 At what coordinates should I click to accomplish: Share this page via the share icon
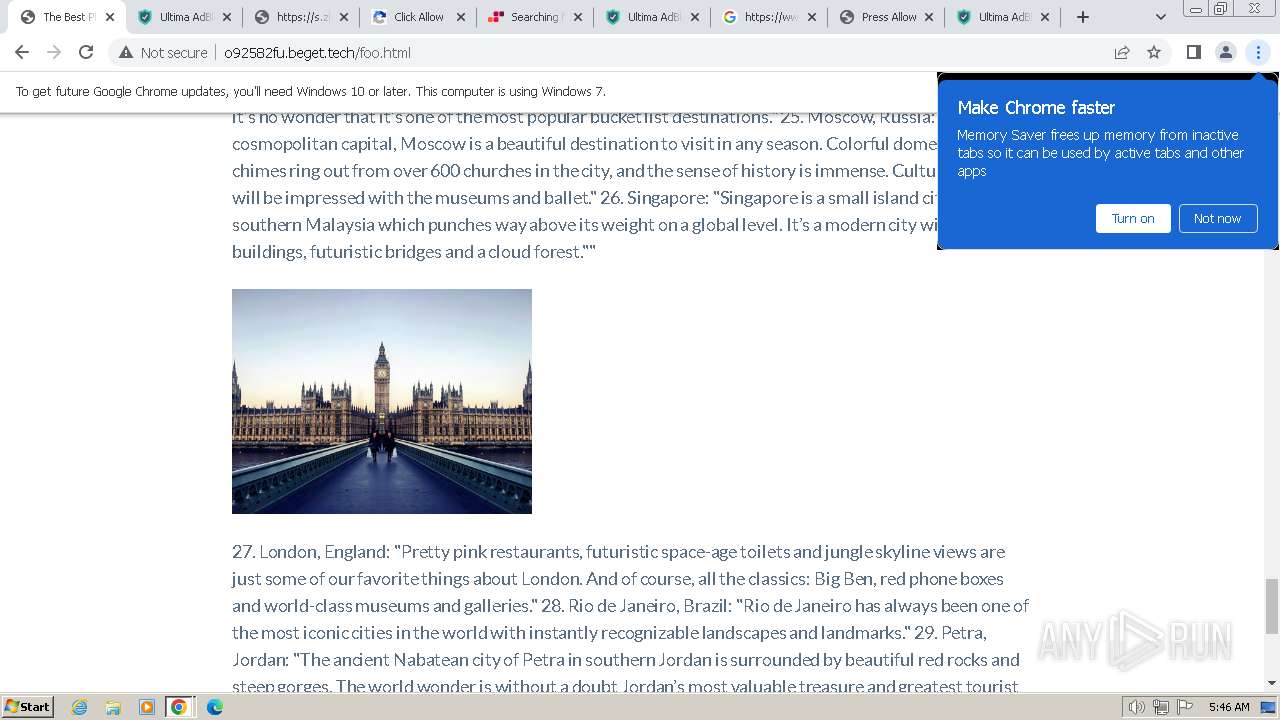pos(1122,53)
